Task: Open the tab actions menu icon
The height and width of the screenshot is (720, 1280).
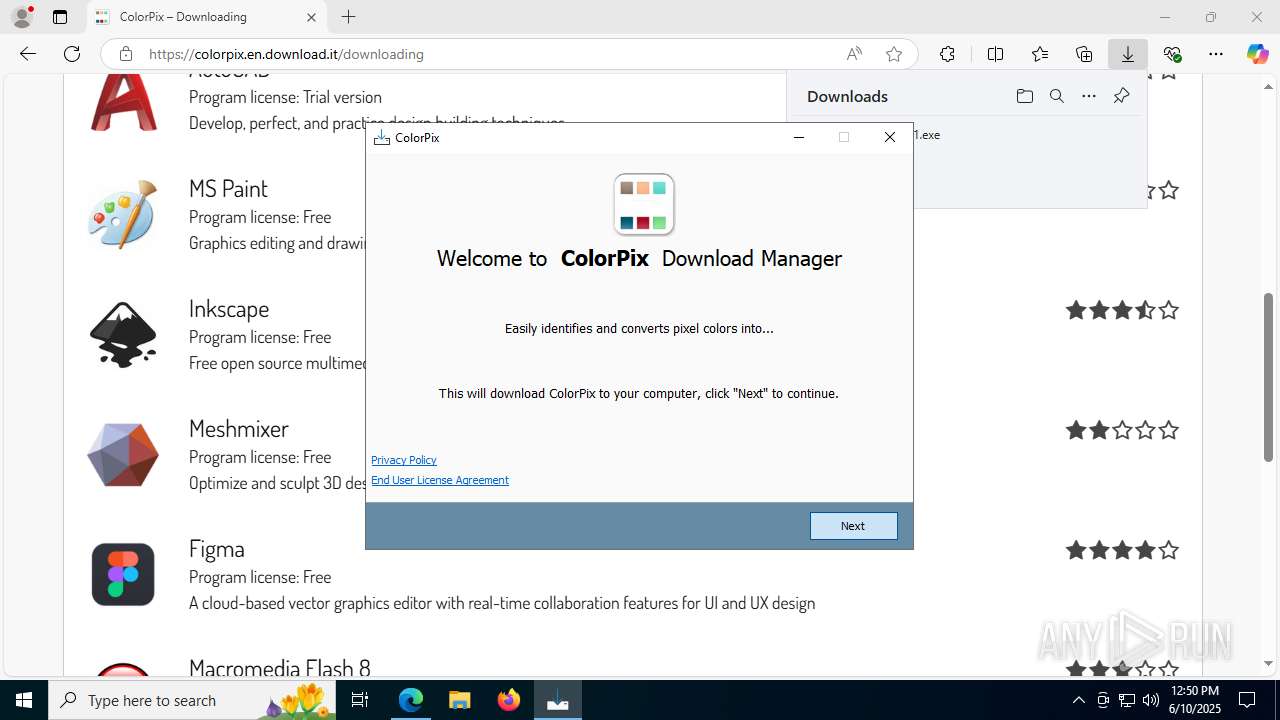Action: 60,17
